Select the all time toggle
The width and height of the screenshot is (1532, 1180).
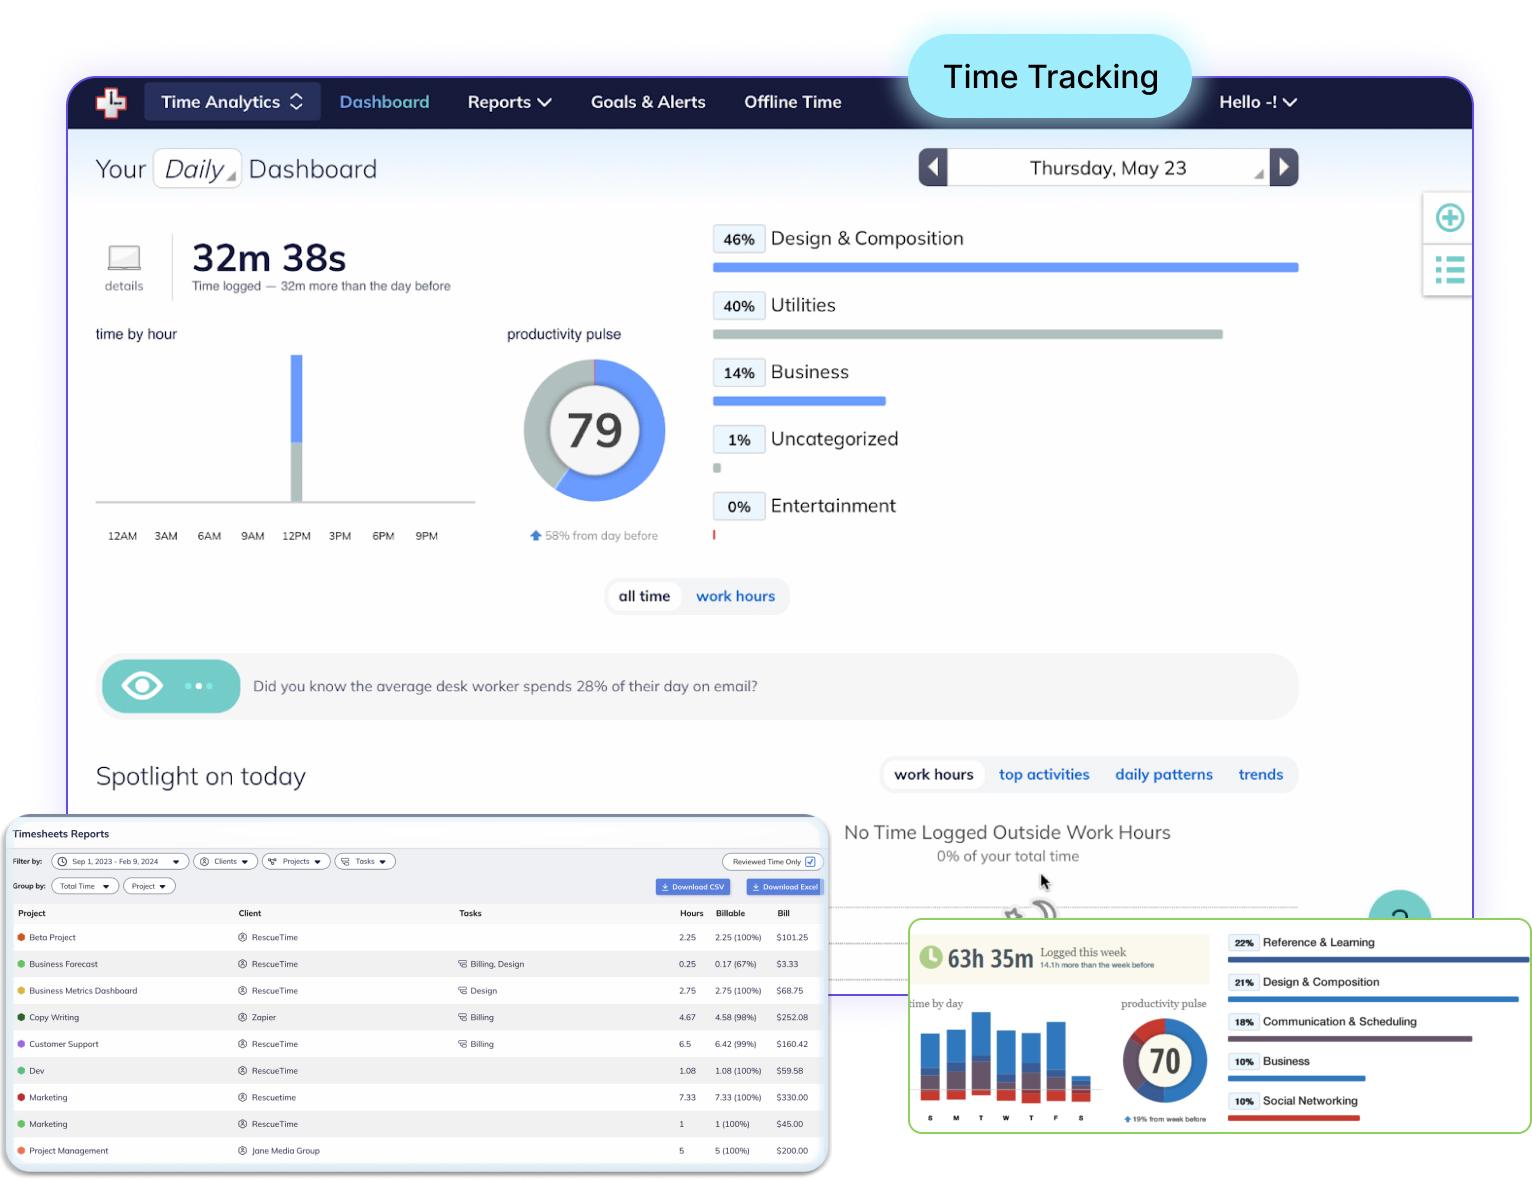coord(644,596)
